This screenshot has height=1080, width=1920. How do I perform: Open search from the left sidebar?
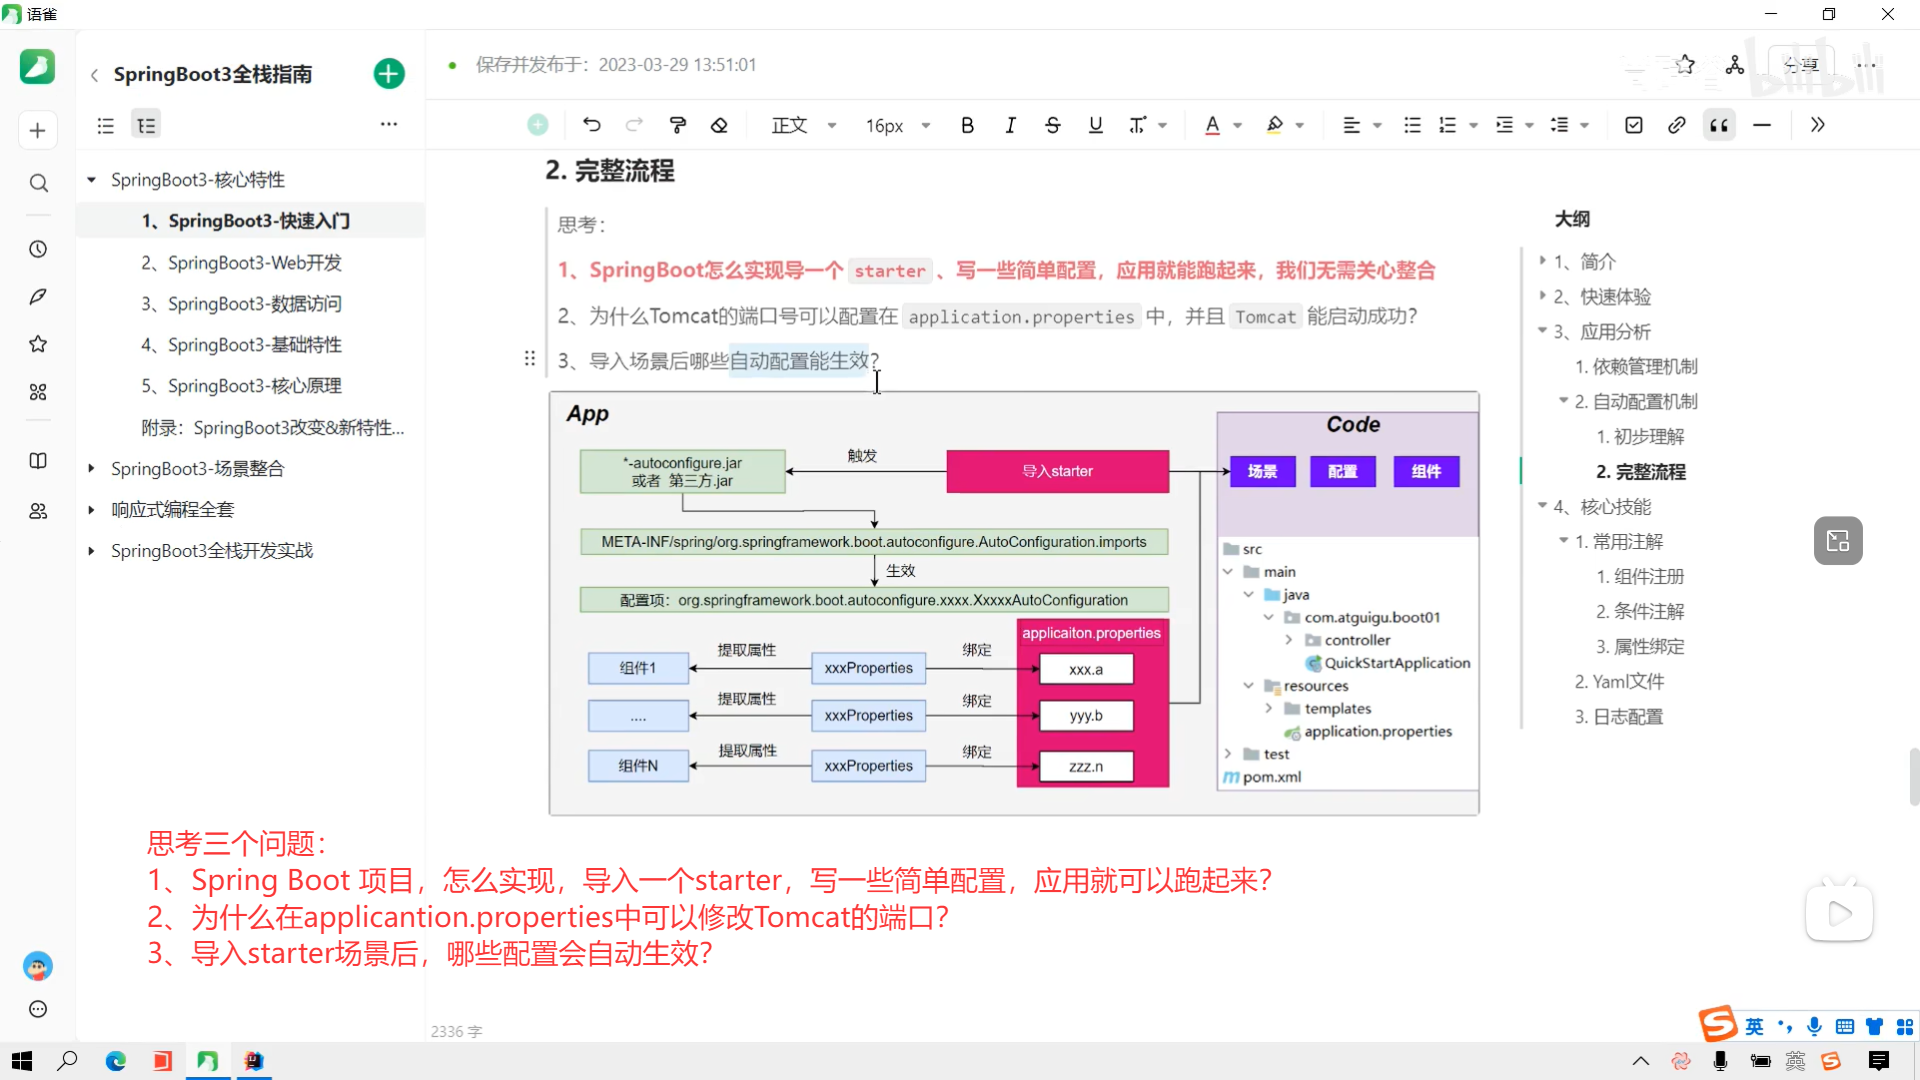pyautogui.click(x=38, y=183)
